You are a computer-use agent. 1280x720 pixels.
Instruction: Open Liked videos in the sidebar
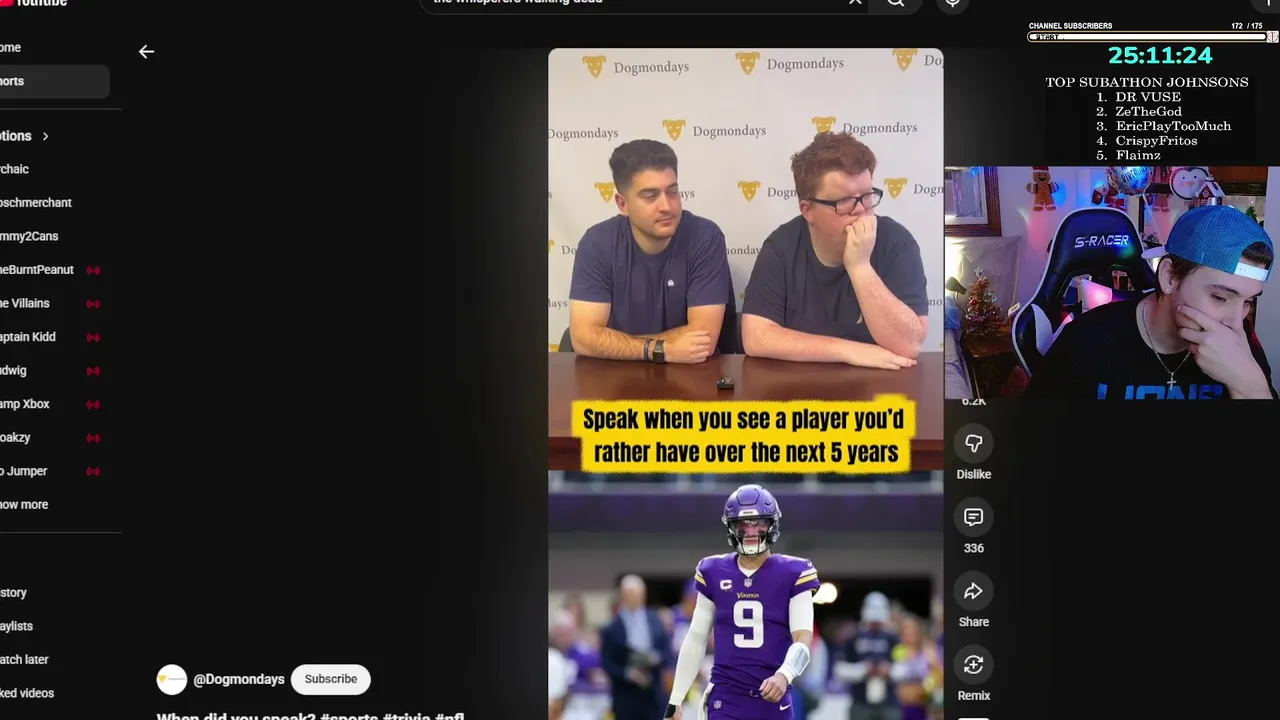(x=55, y=693)
